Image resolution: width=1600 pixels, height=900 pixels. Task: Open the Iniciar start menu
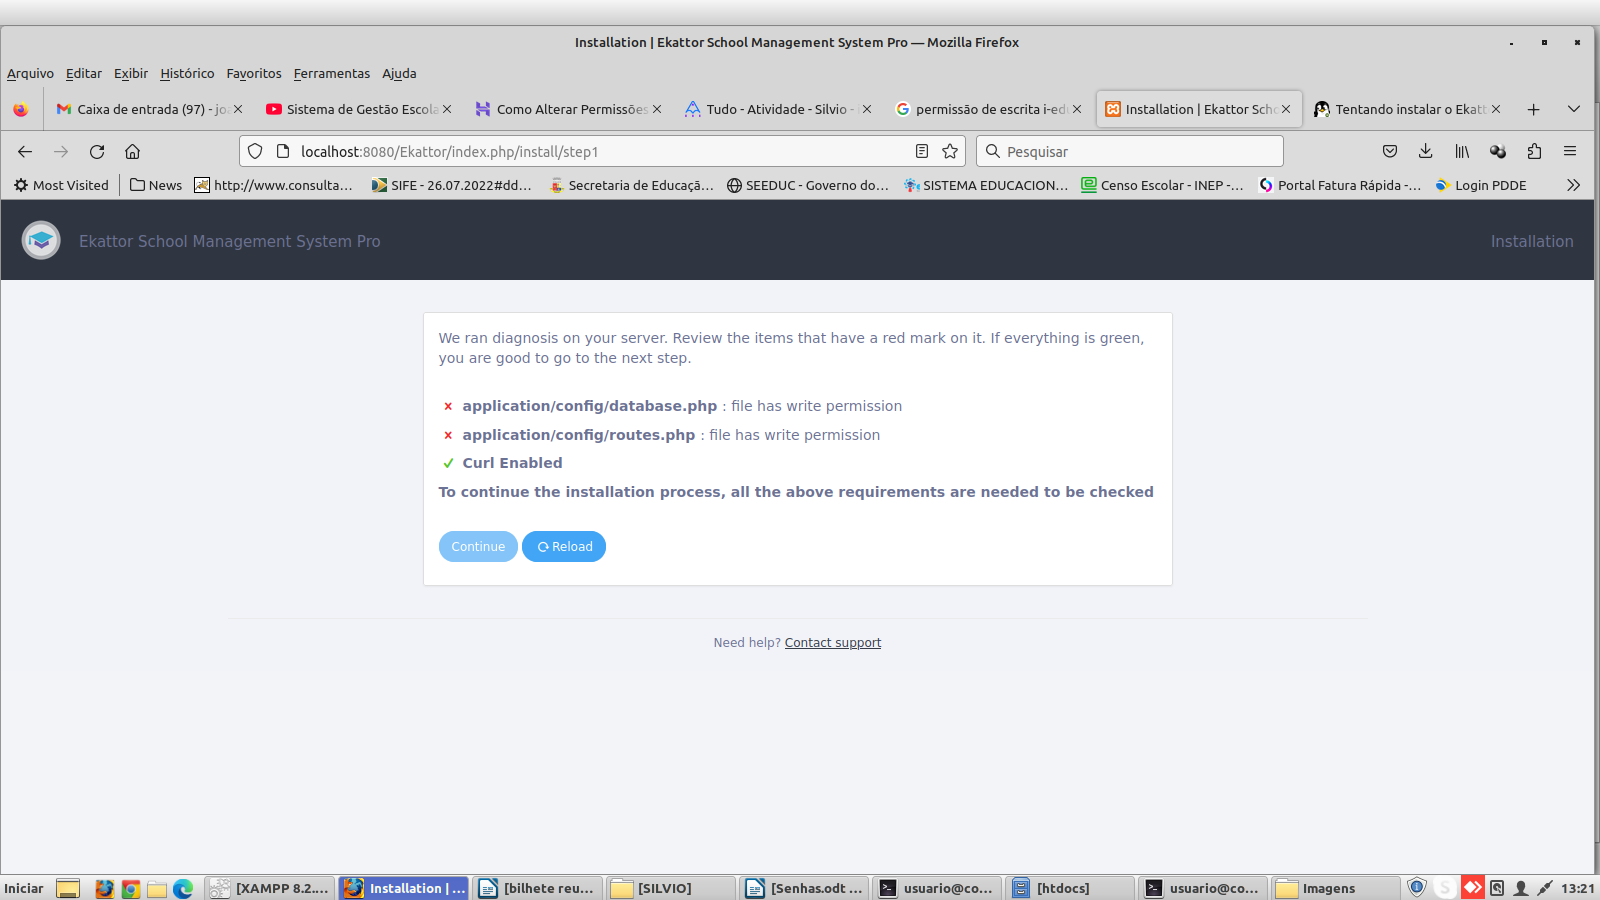[24, 888]
